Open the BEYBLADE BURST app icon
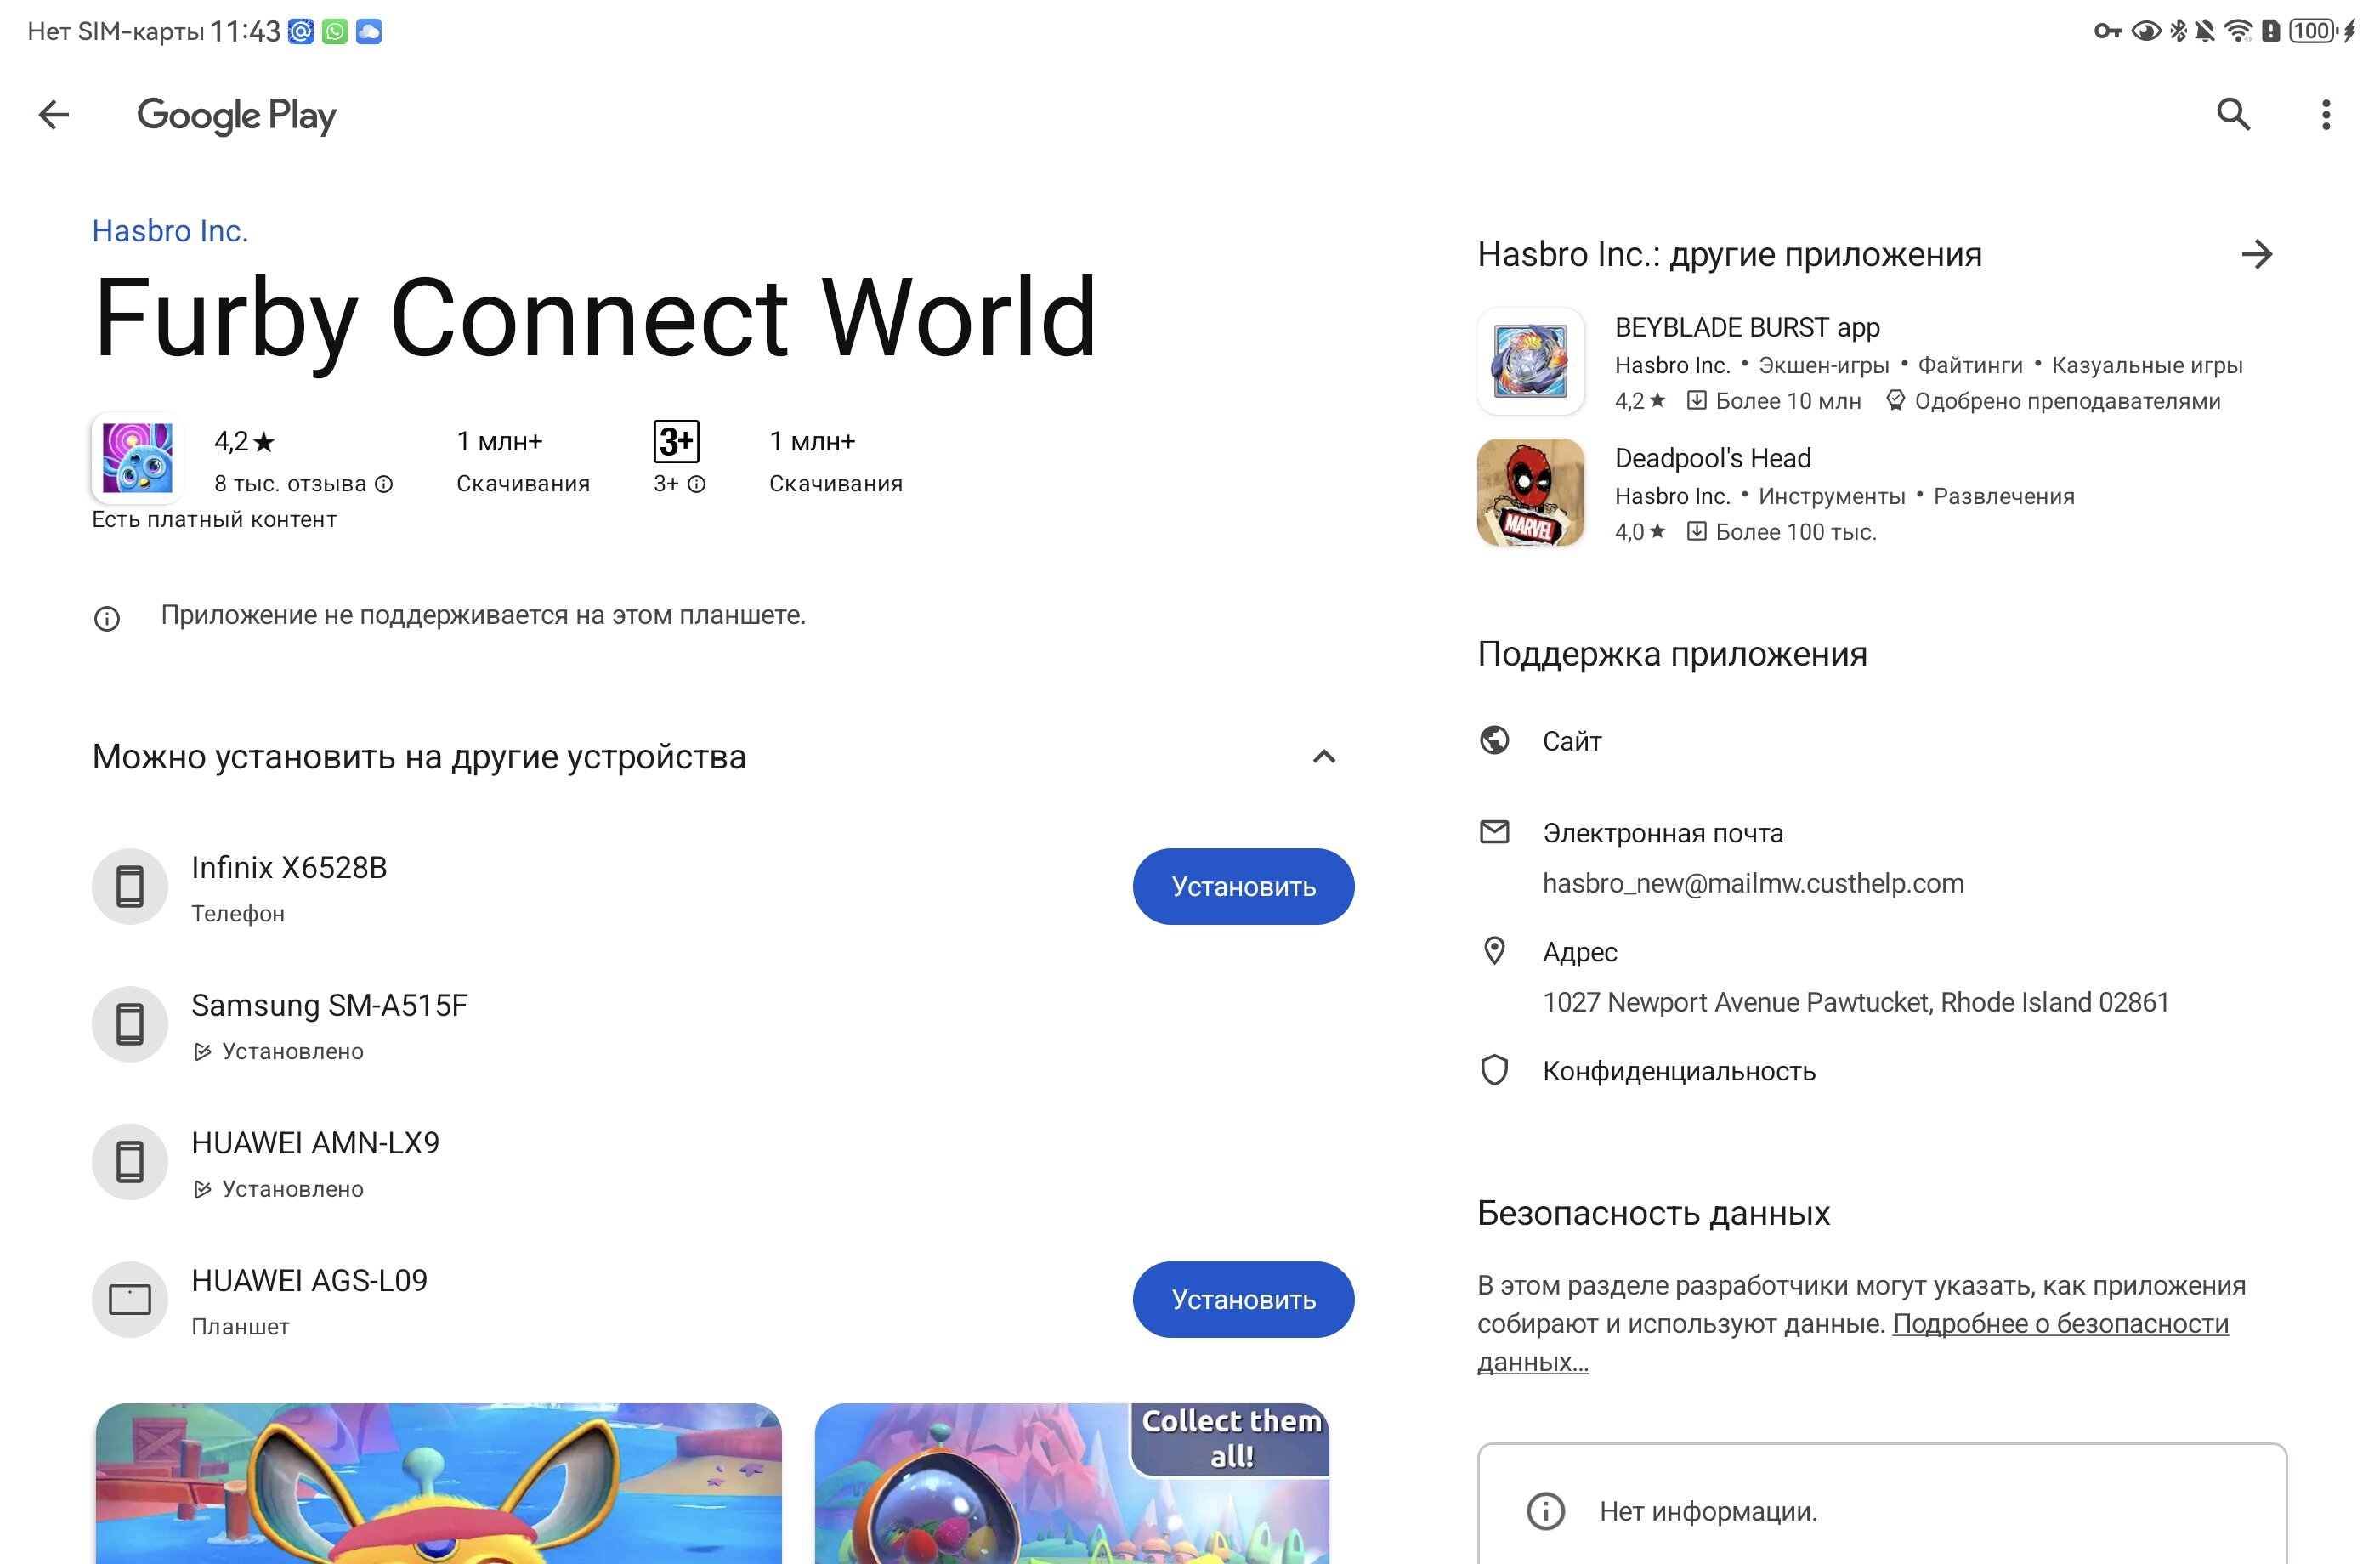The image size is (2380, 1564). (x=1530, y=361)
